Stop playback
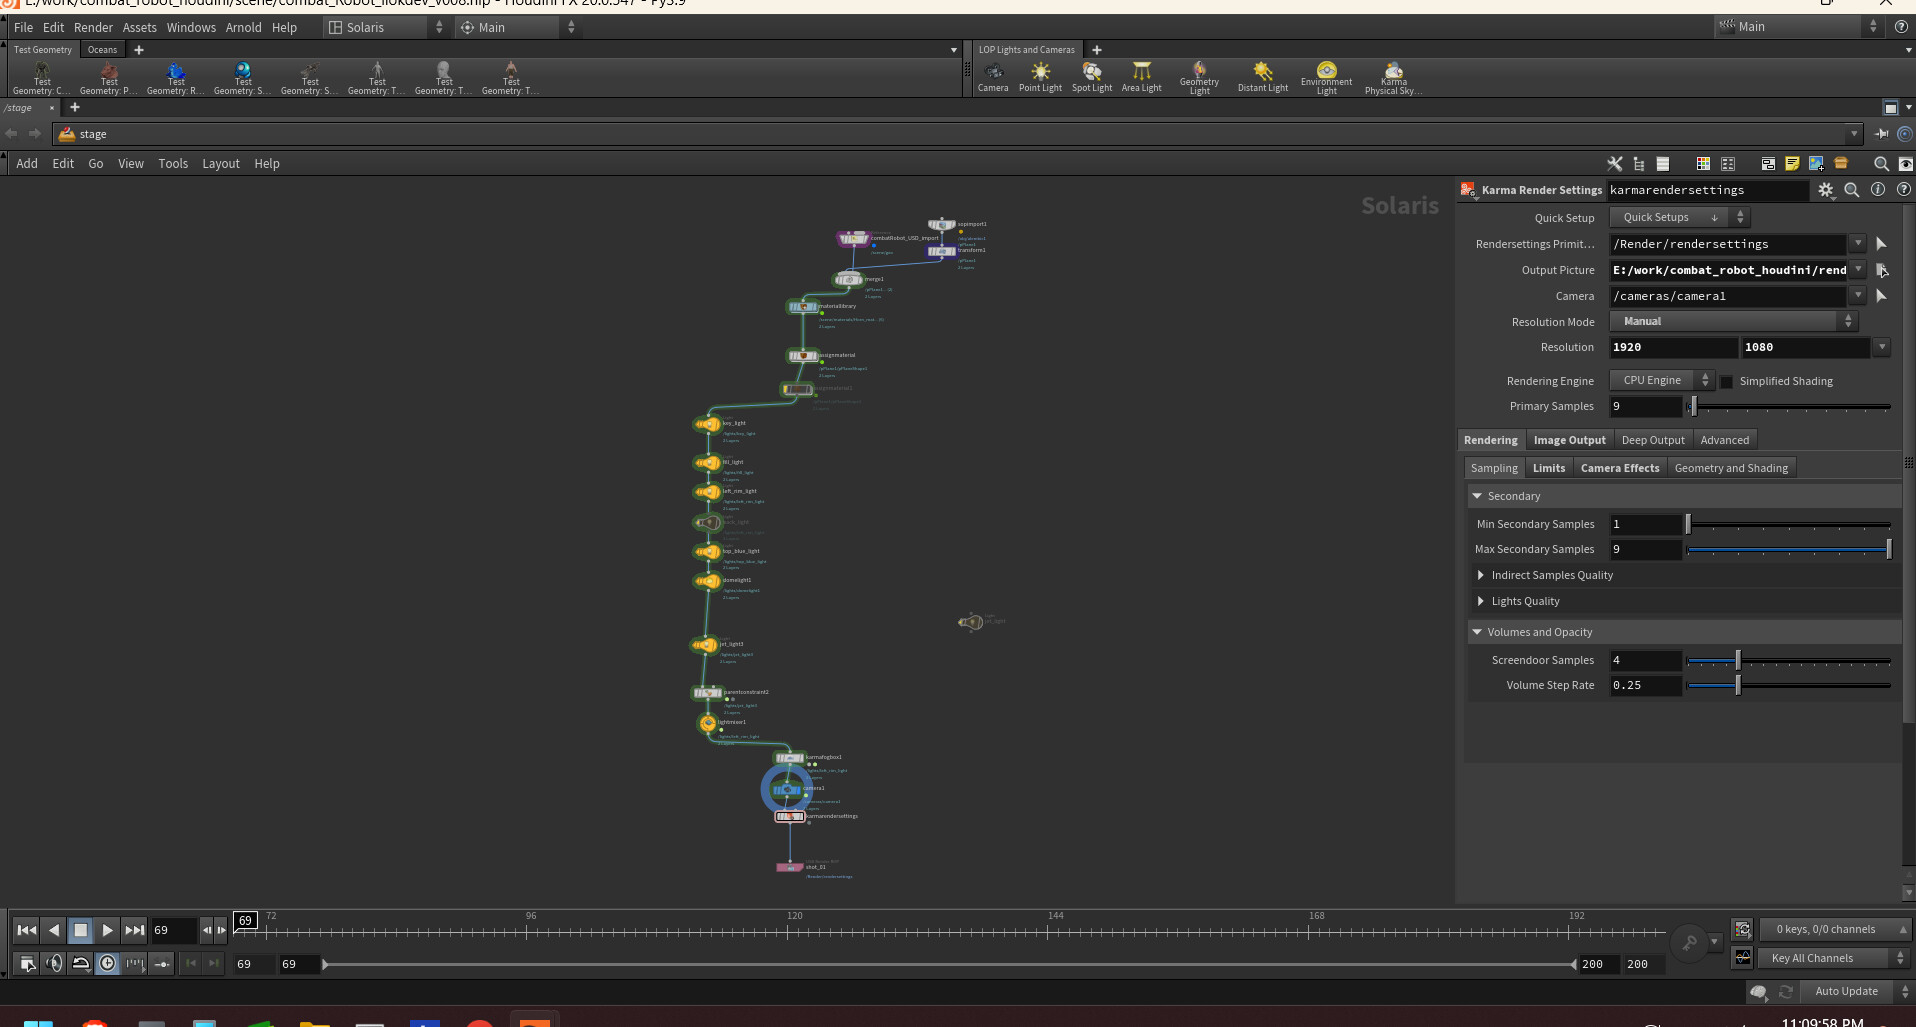The width and height of the screenshot is (1916, 1027). (81, 930)
